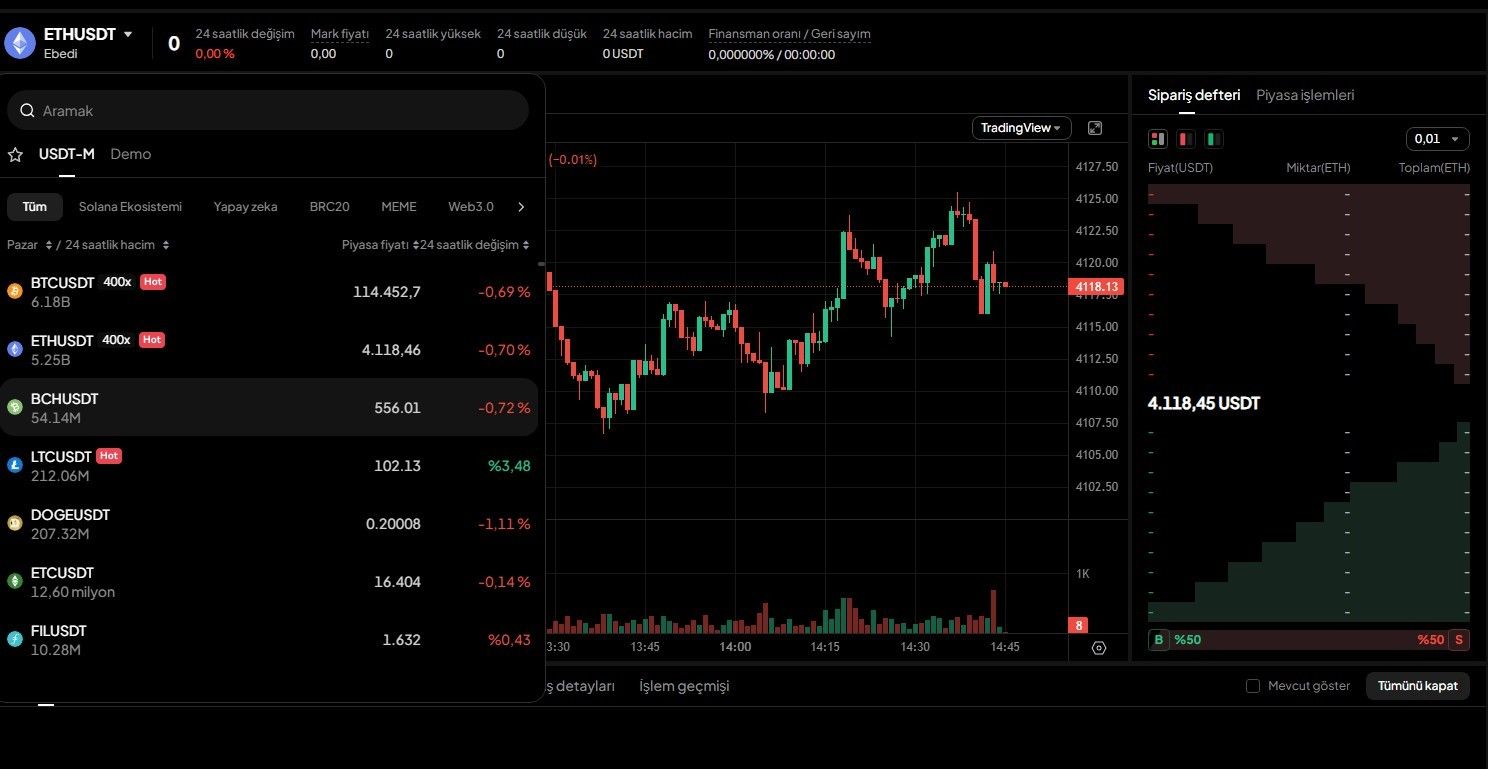Screen dimensions: 1488x769
Task: Select the Solana Ekosistemi category filter
Action: tap(130, 207)
